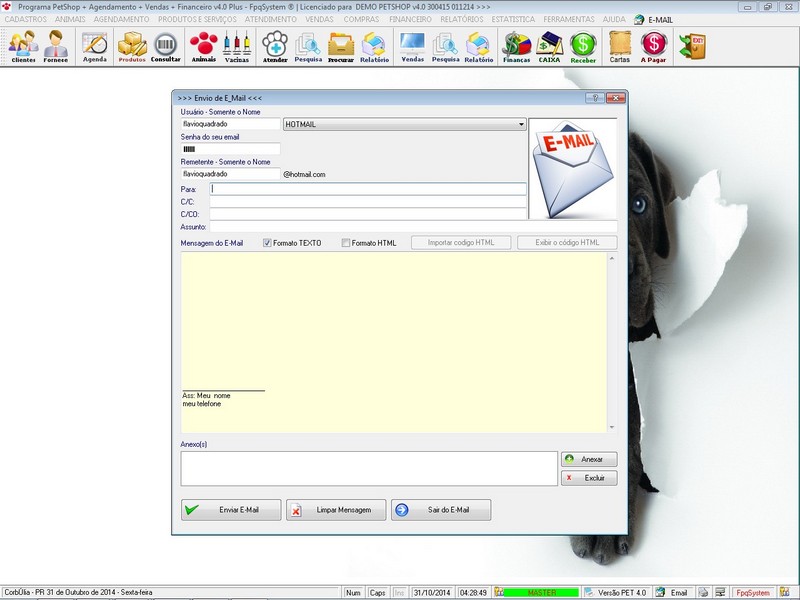Viewport: 800px width, 600px height.
Task: Click the Enviar E-Mail button
Action: 231,509
